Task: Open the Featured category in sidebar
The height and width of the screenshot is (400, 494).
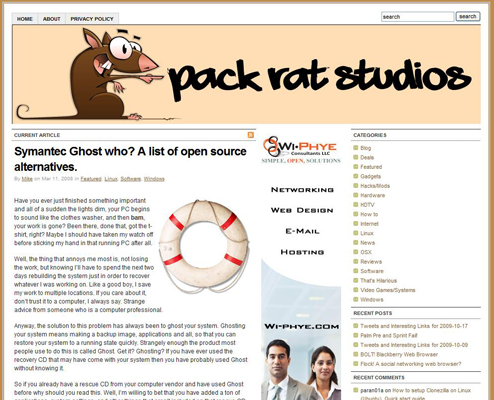Action: click(371, 167)
